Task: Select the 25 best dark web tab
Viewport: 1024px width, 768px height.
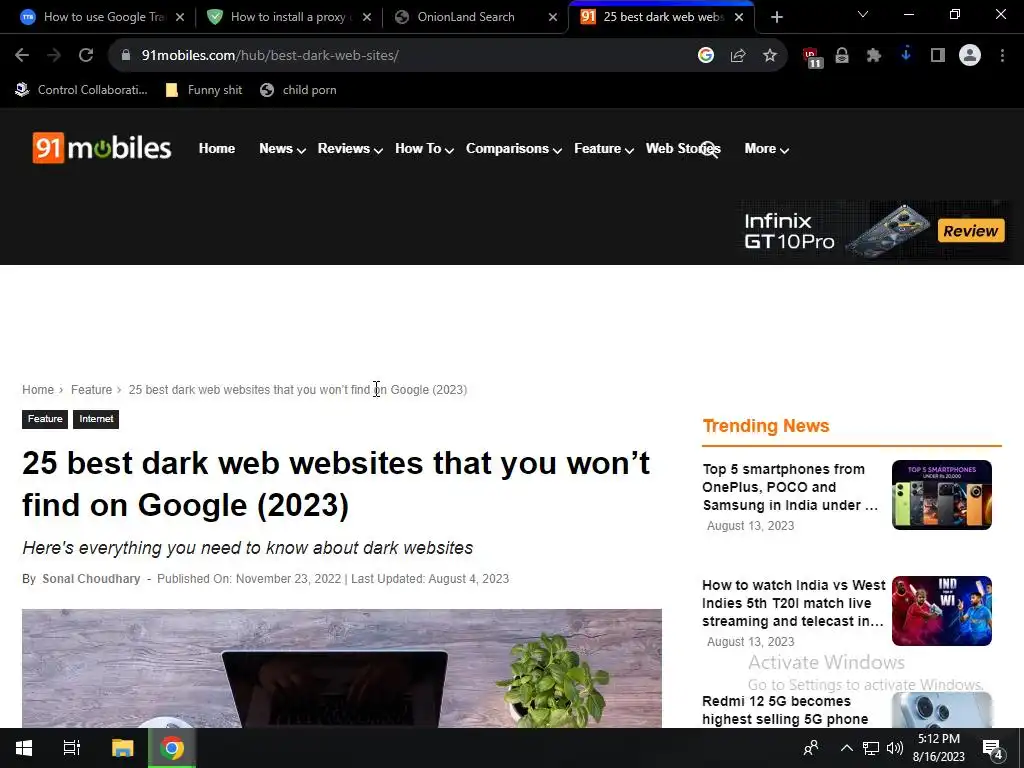Action: click(662, 17)
